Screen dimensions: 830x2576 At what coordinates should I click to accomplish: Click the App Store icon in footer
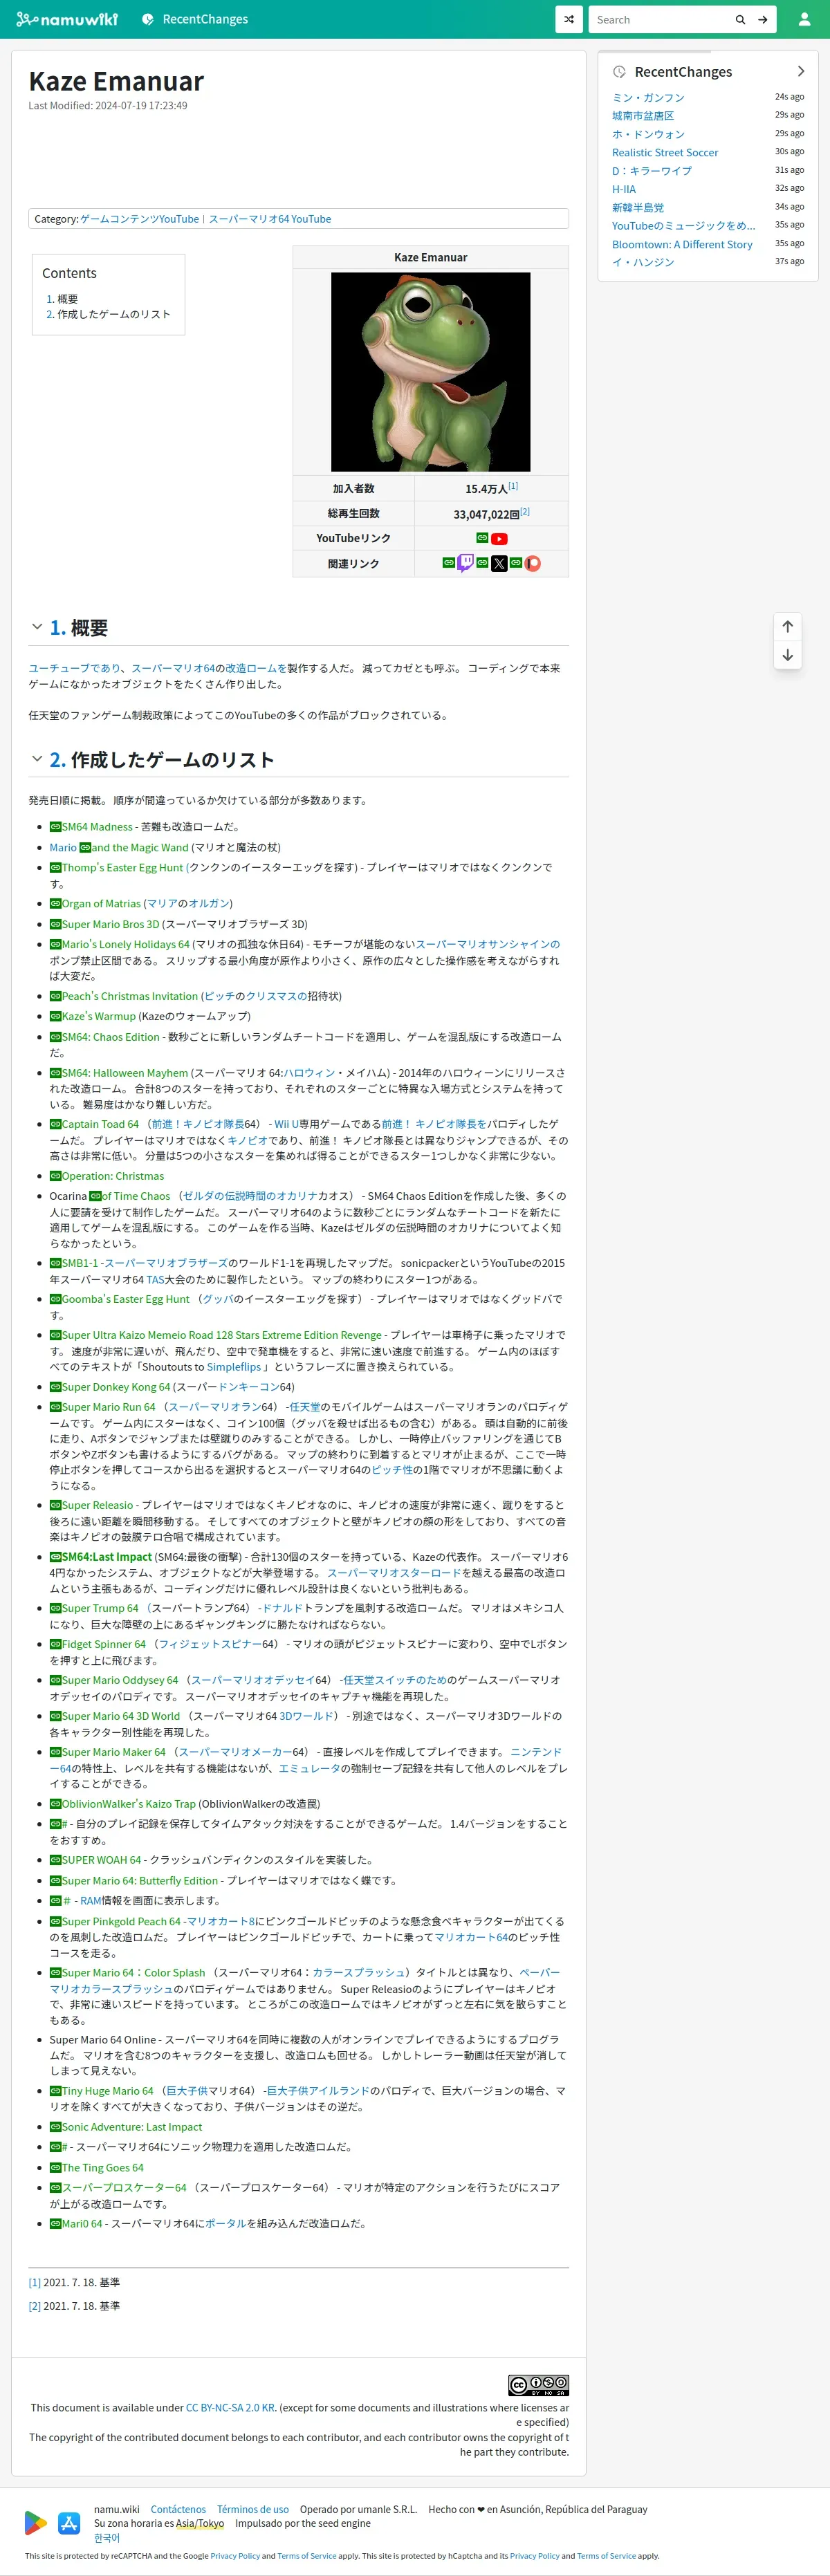tap(69, 2523)
